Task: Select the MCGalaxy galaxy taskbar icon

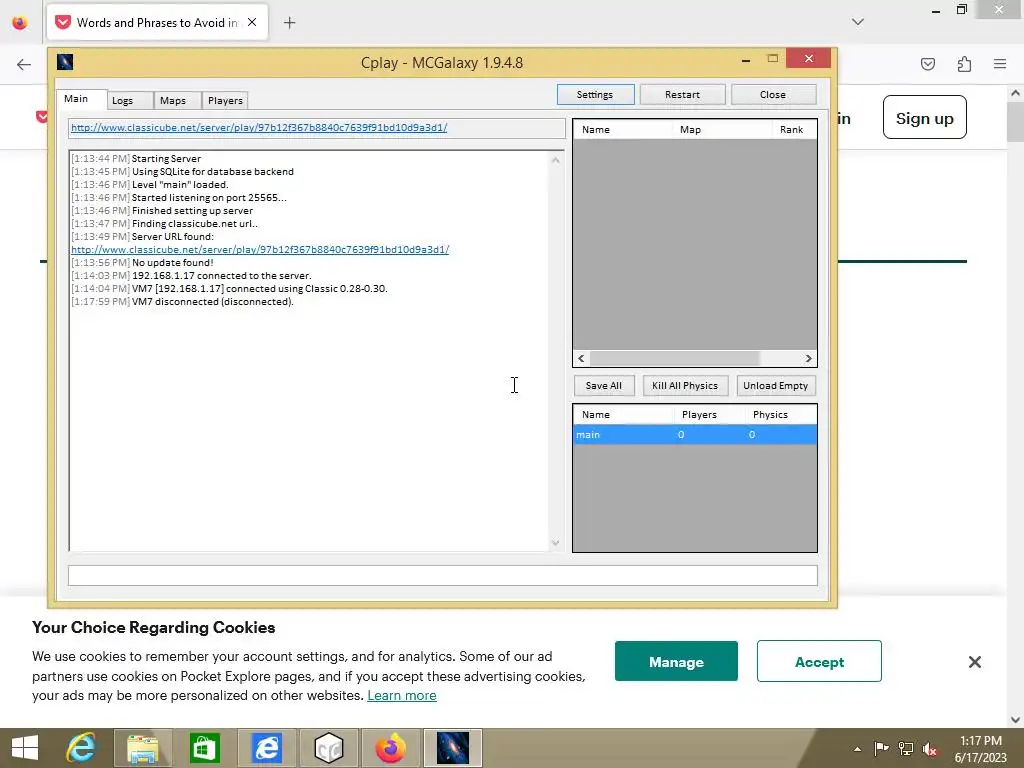Action: coord(453,748)
